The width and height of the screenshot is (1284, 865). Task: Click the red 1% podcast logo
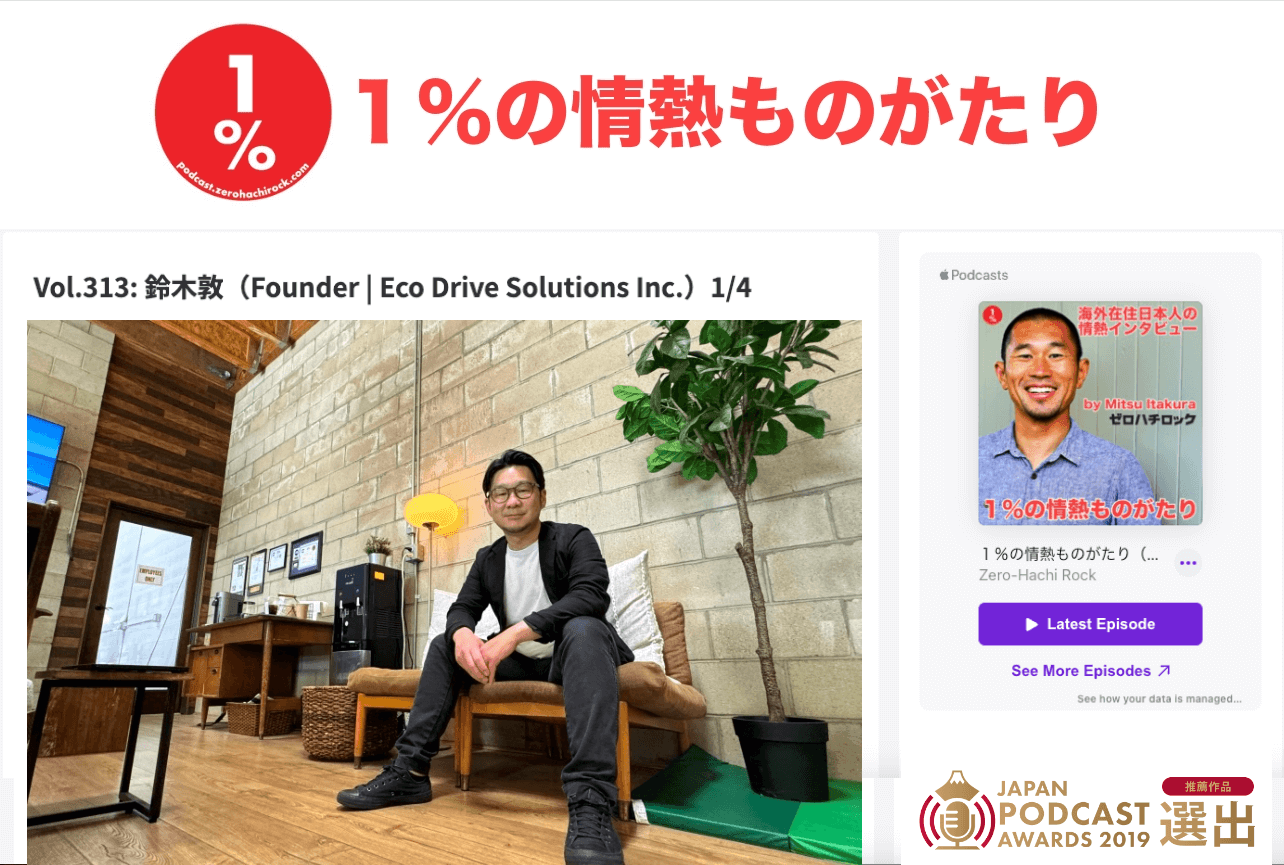(243, 112)
